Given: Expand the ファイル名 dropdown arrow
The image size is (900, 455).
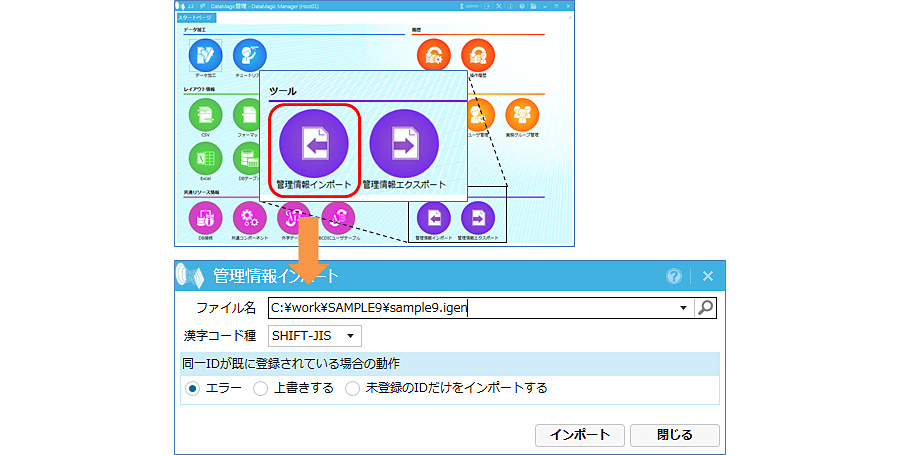Looking at the screenshot, I should [683, 308].
